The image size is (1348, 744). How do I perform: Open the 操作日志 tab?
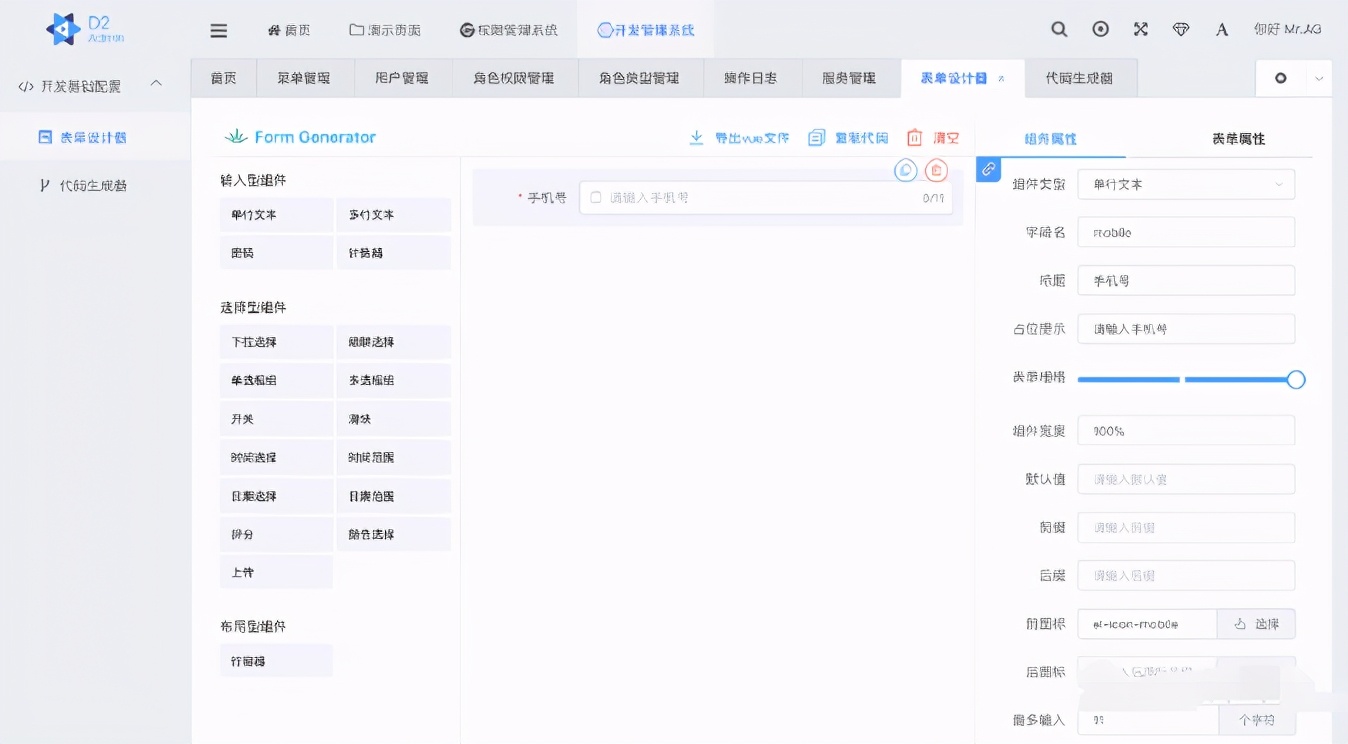pos(751,77)
